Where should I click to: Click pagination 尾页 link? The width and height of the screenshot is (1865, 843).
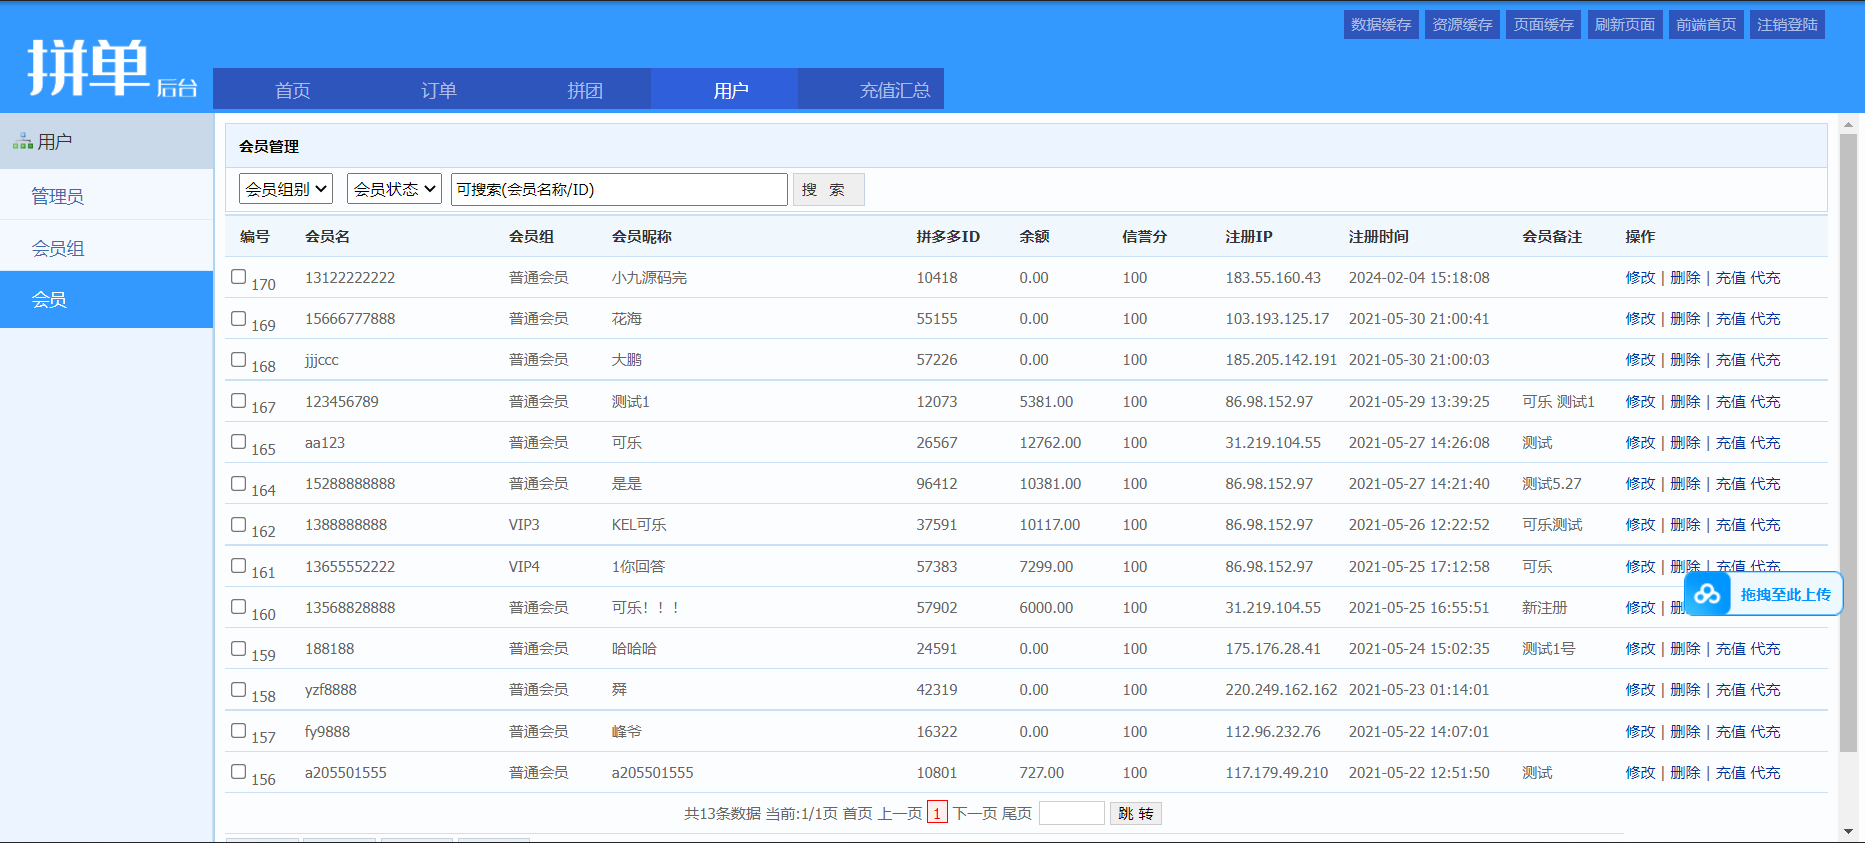[1017, 814]
